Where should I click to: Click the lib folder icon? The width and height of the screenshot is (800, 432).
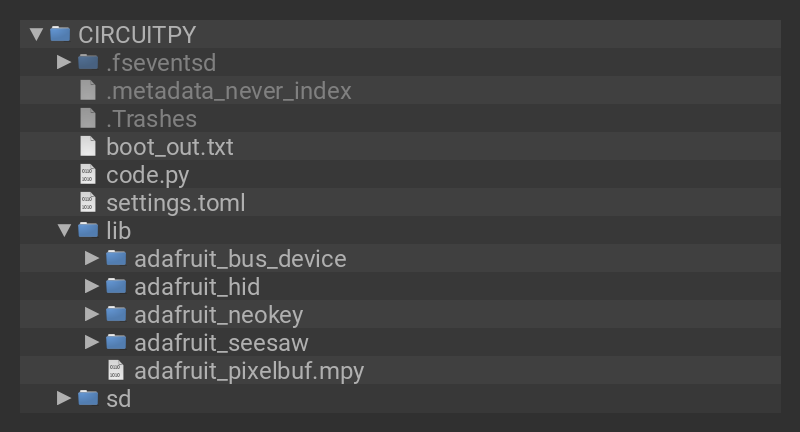[88, 230]
